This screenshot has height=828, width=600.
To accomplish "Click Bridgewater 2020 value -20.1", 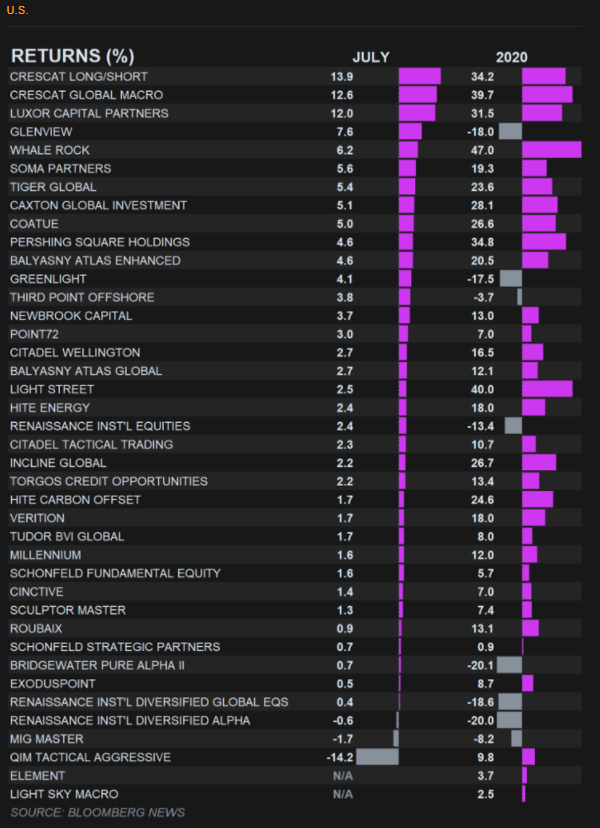I will (481, 665).
